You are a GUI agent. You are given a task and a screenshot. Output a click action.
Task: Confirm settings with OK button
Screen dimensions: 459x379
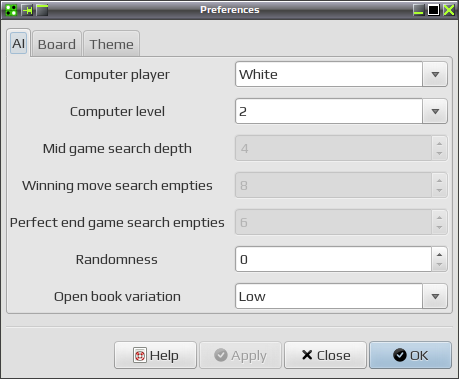pos(410,355)
